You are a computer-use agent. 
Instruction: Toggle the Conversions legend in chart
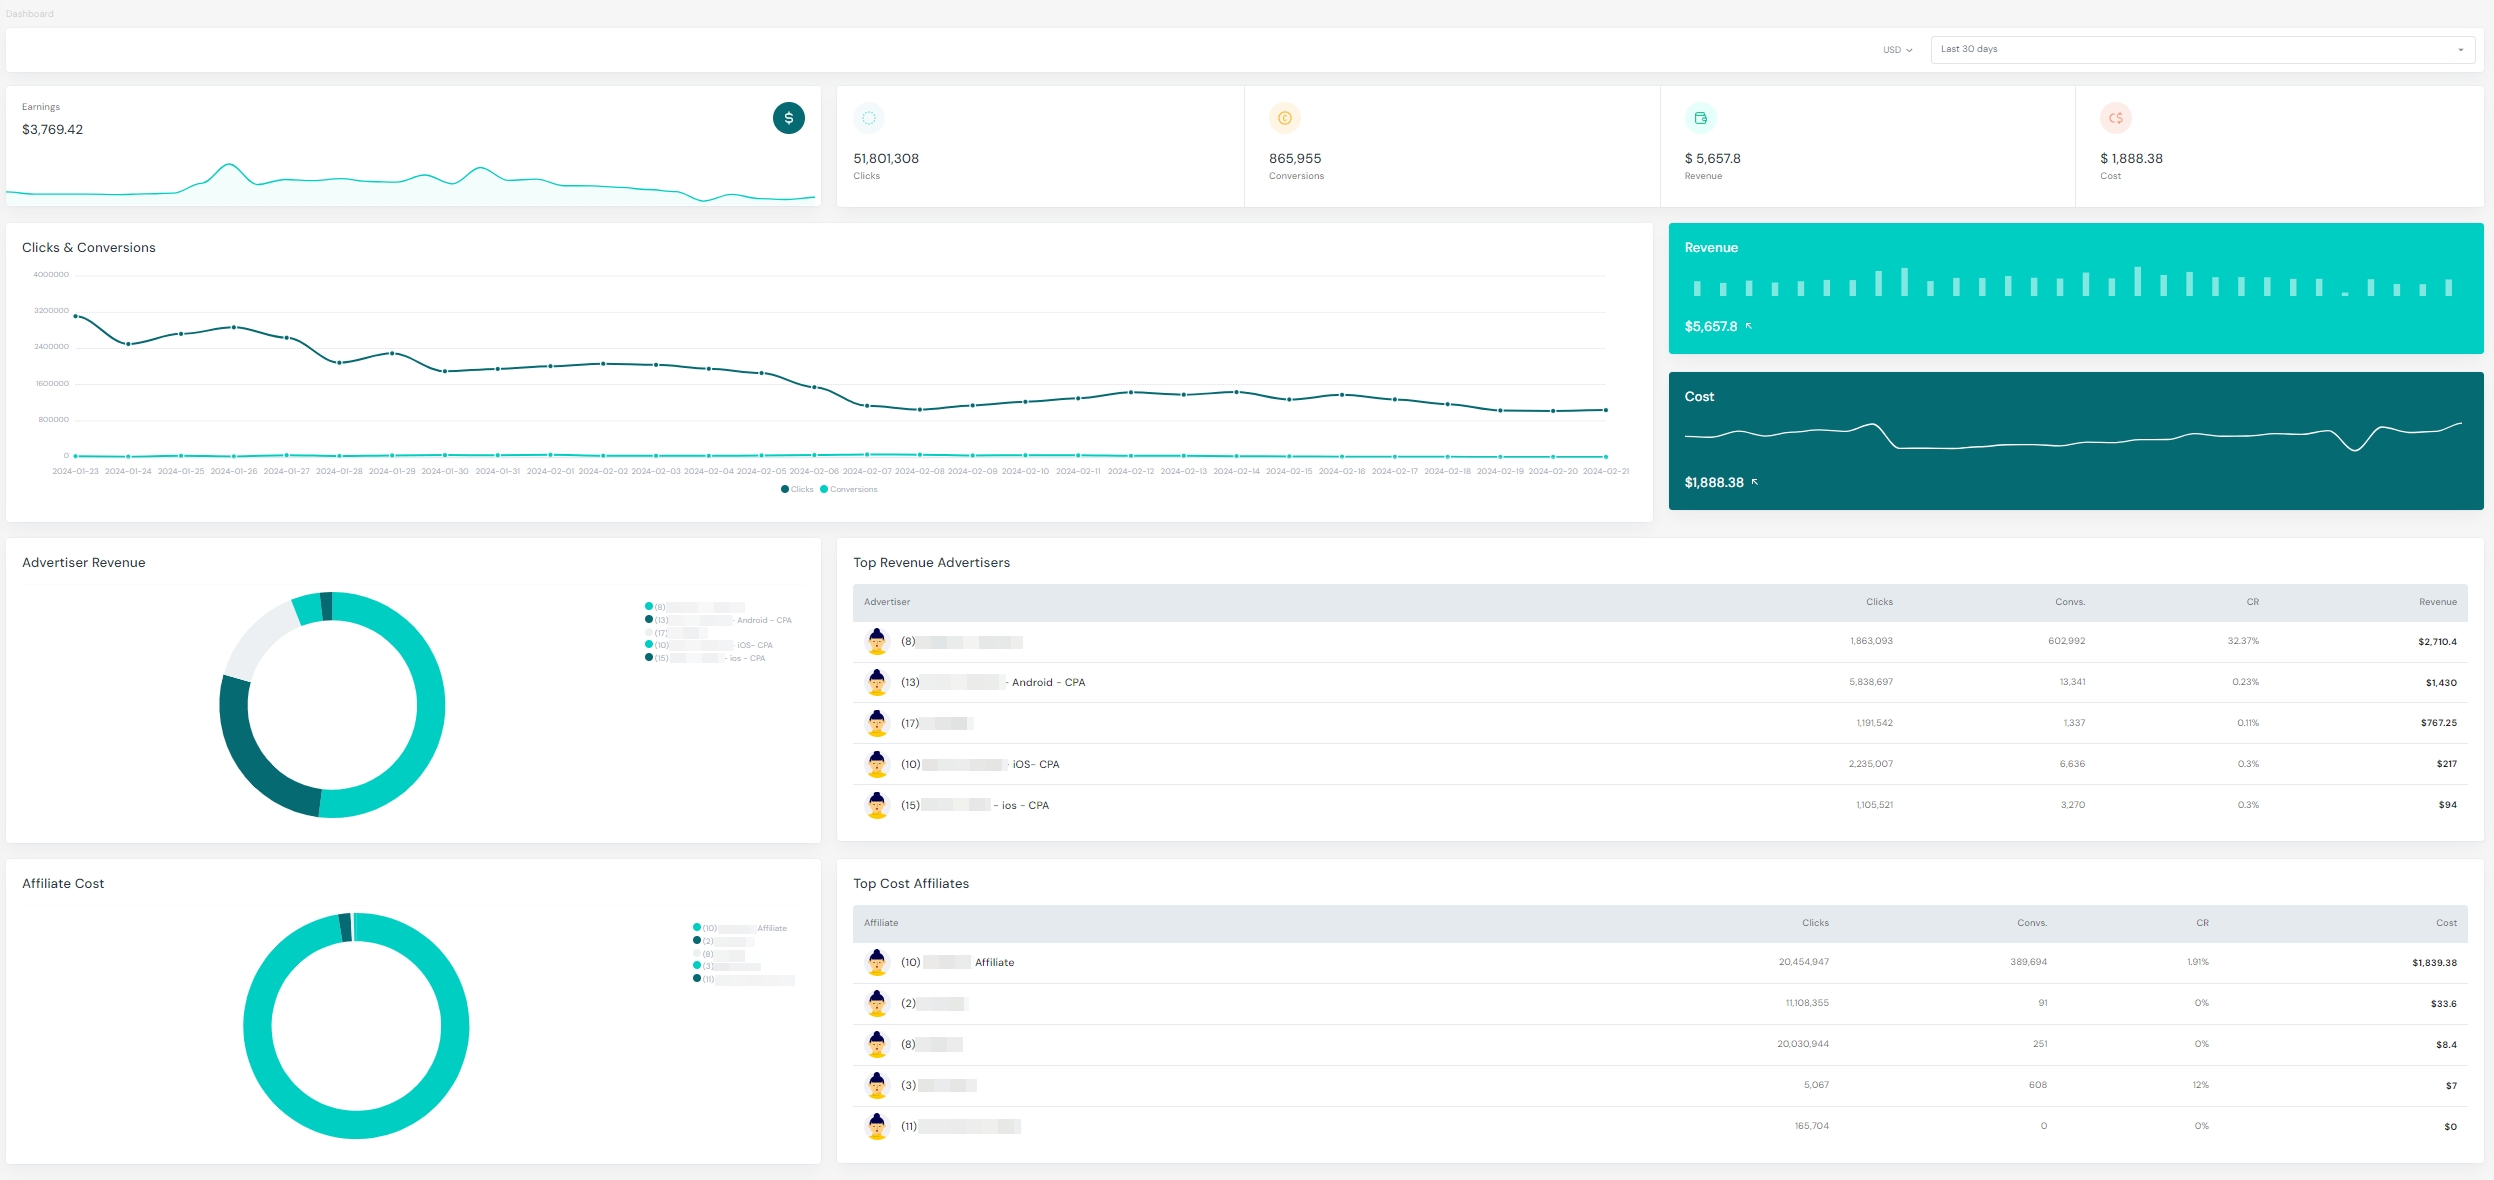[x=849, y=489]
